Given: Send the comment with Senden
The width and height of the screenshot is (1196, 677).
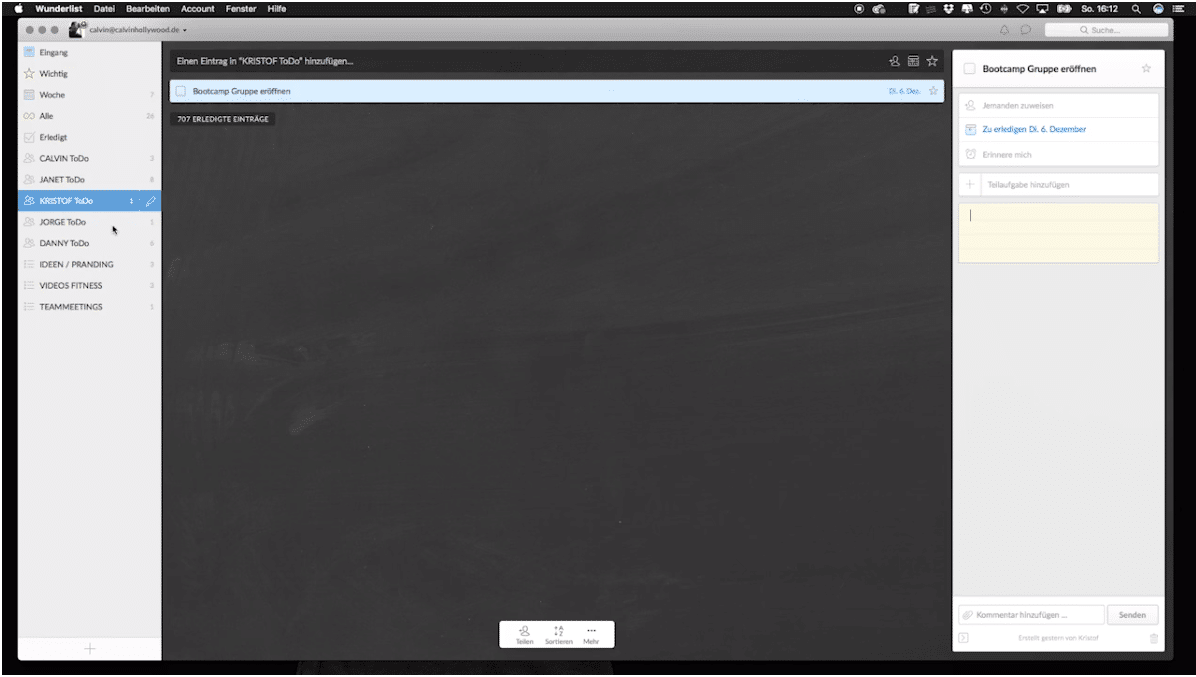Looking at the screenshot, I should point(1132,614).
